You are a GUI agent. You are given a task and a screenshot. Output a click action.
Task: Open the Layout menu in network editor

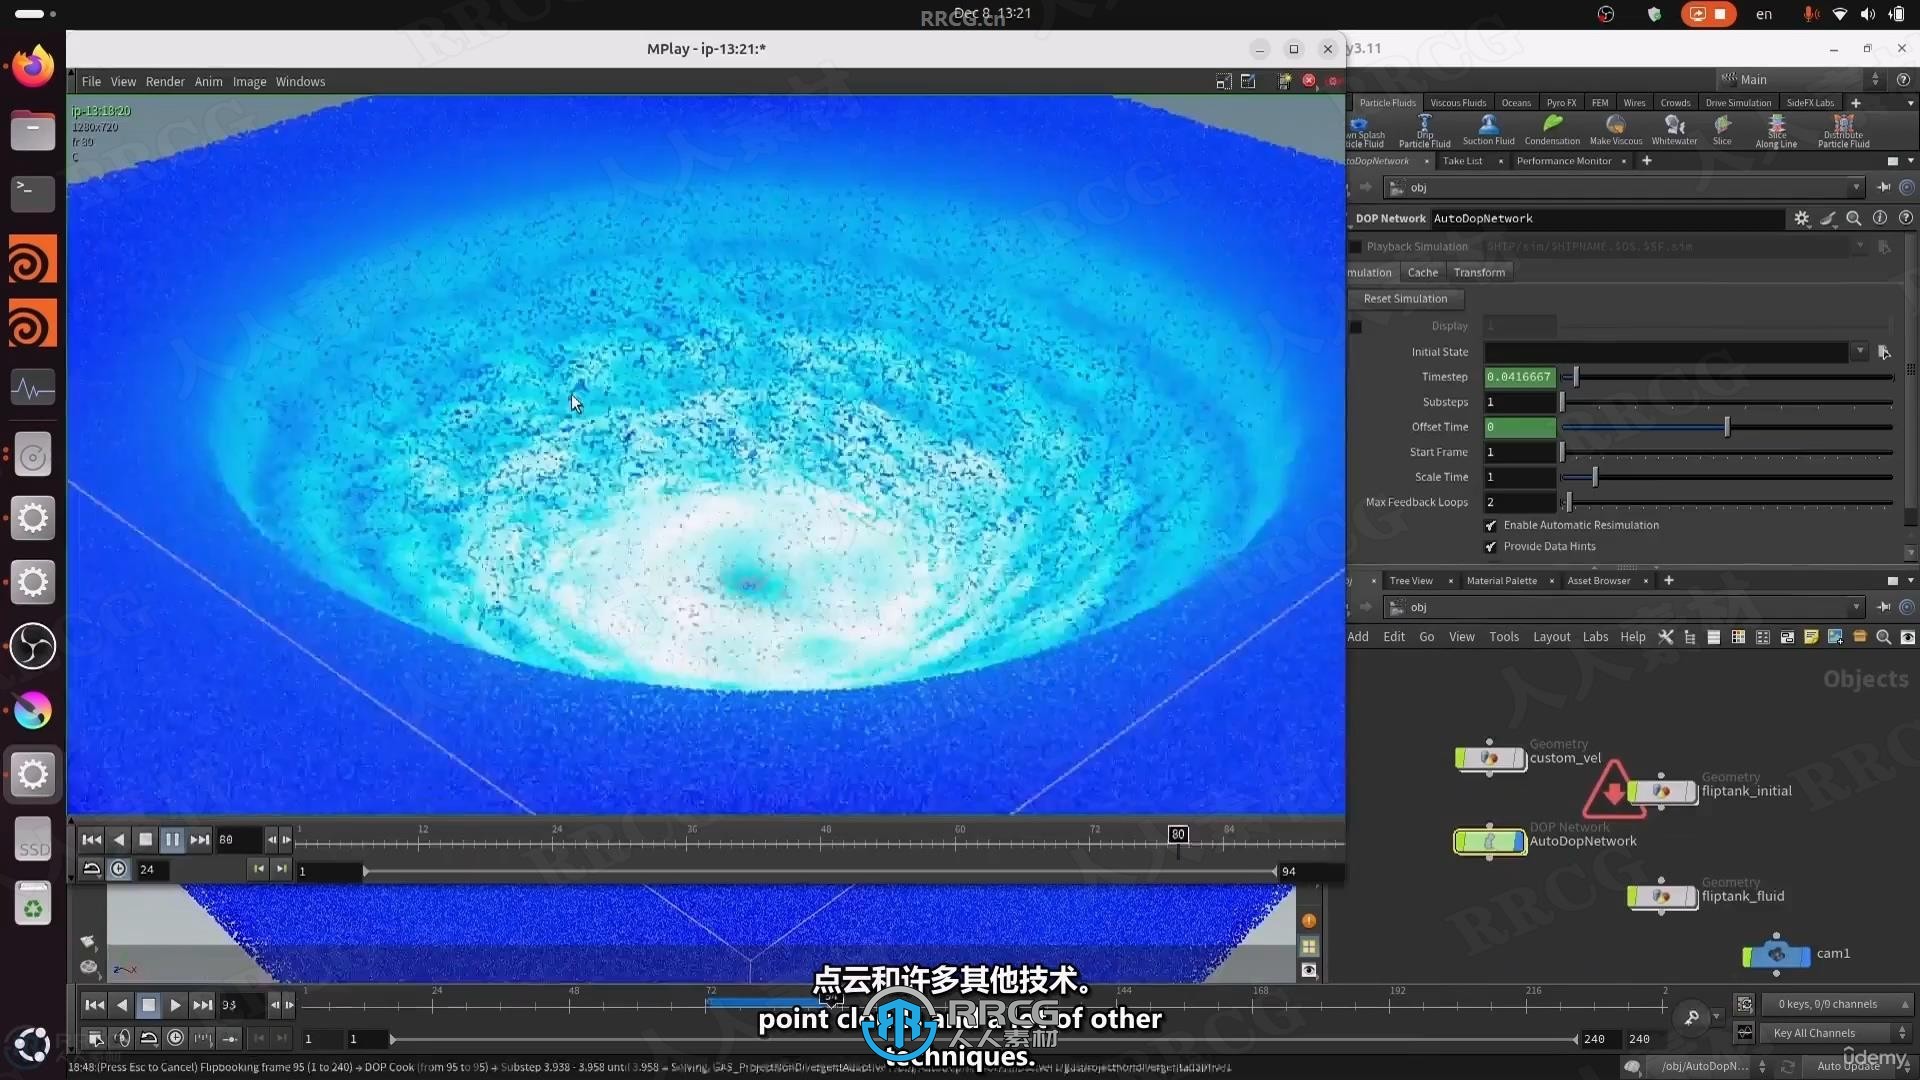1551,637
